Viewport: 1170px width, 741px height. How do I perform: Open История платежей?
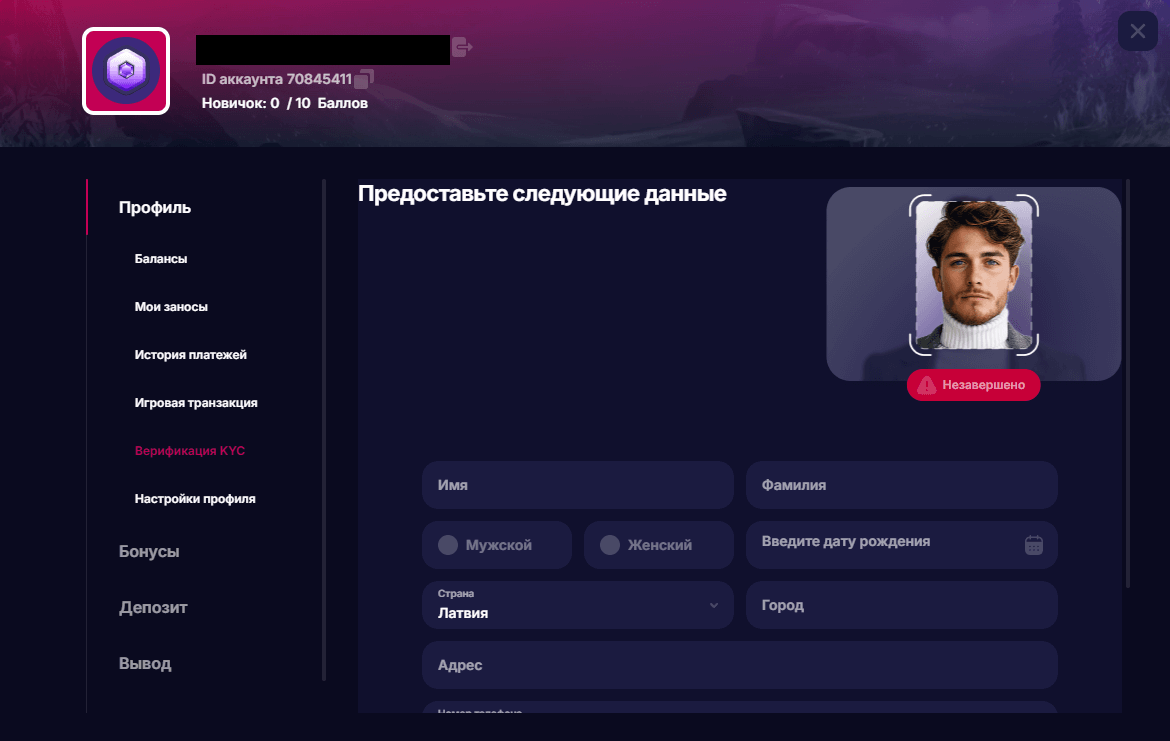pos(190,355)
